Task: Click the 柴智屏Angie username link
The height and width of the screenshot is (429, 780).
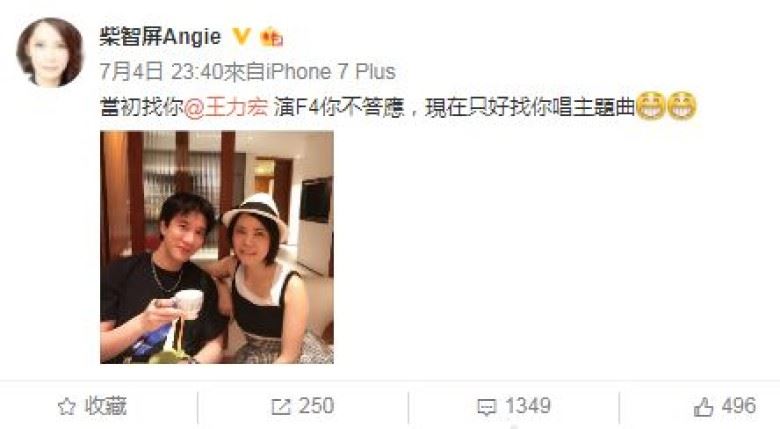Action: [x=160, y=37]
